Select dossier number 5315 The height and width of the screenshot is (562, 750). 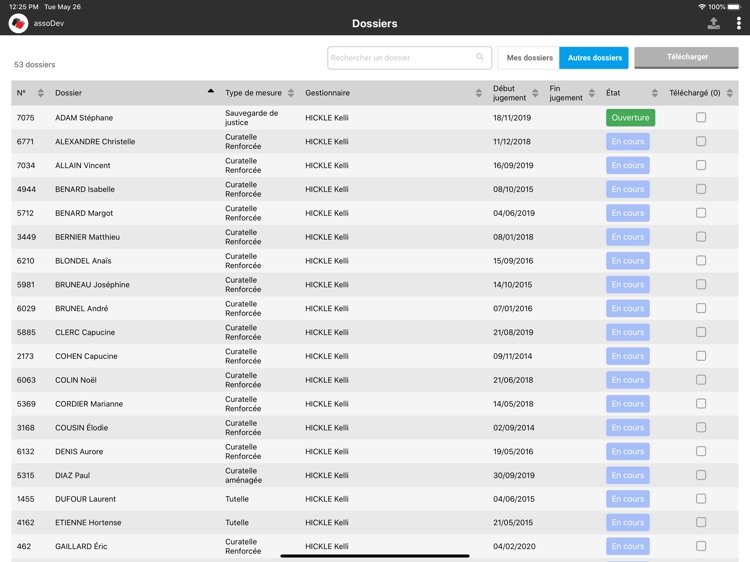(25, 475)
